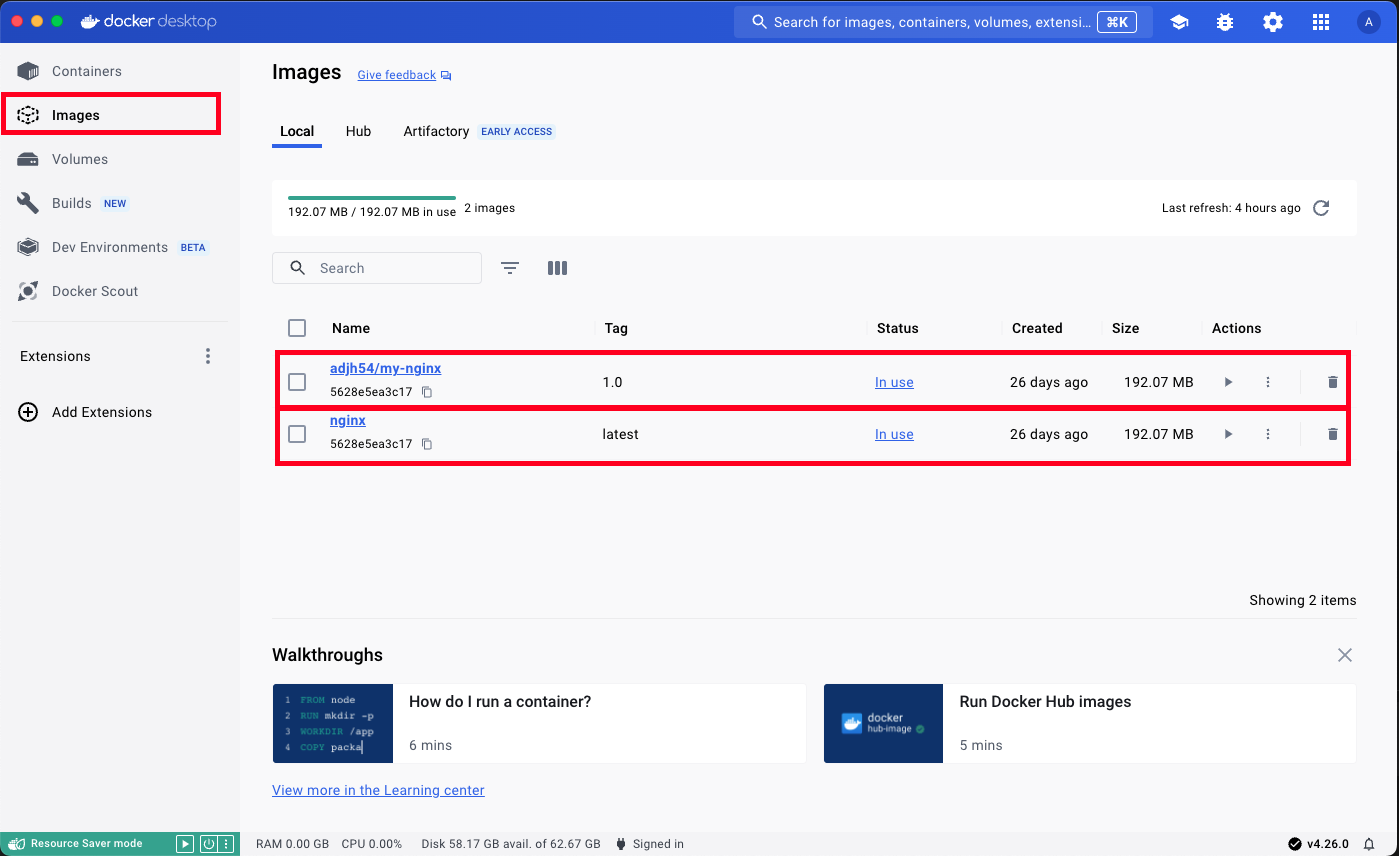Image resolution: width=1399 pixels, height=856 pixels.
Task: Open Extensions three-dot menu in sidebar
Action: 208,356
